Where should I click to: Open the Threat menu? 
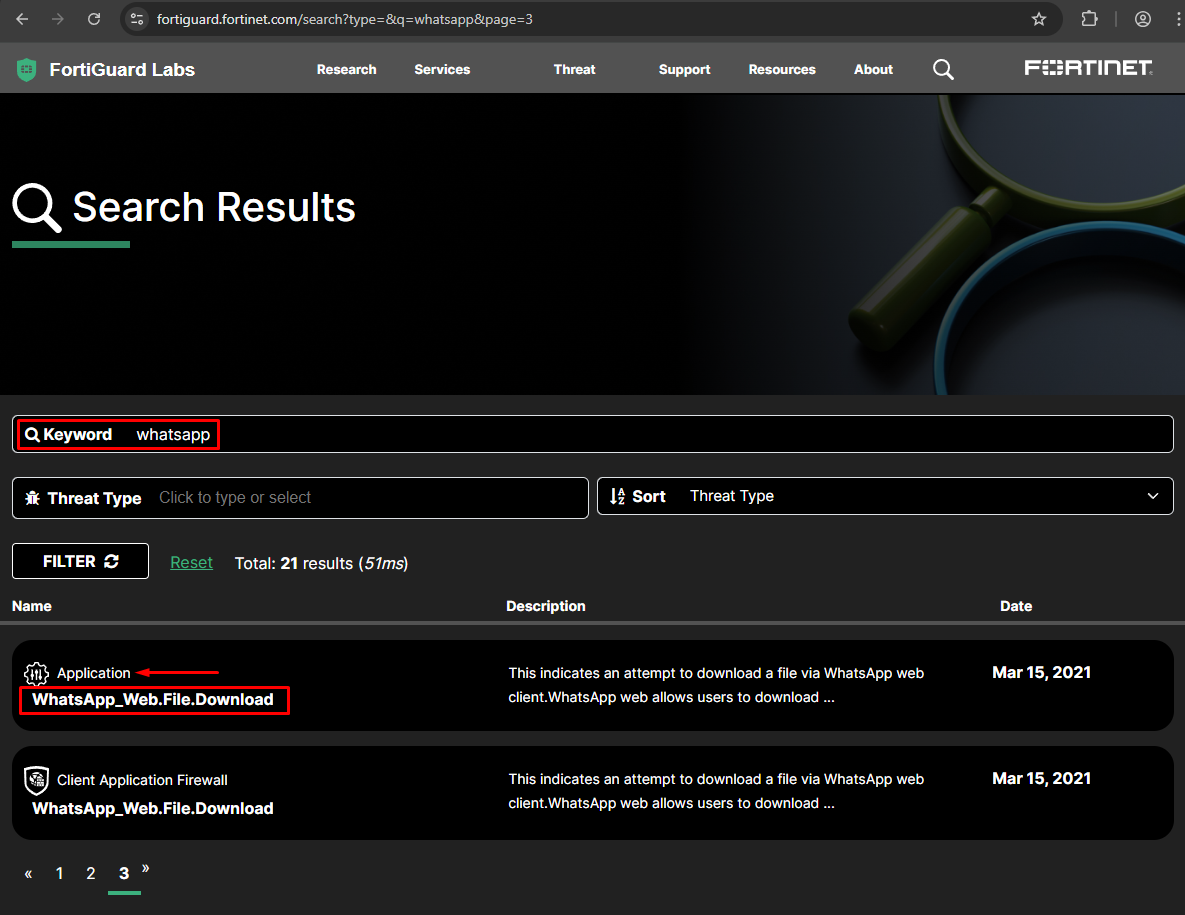pos(574,69)
